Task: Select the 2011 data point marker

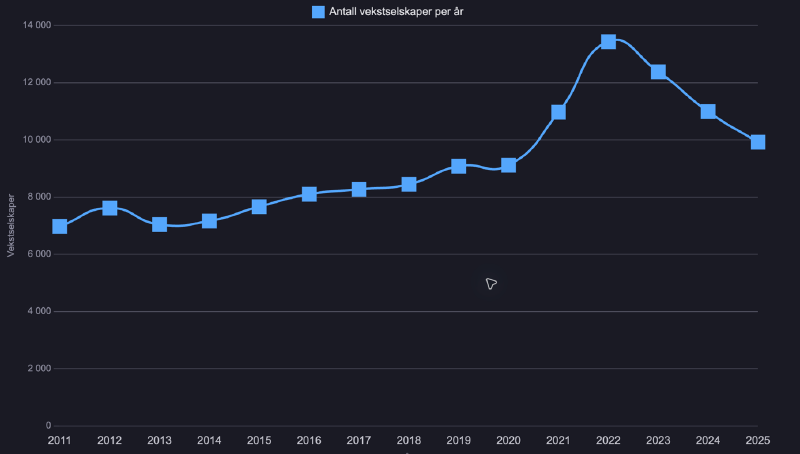Action: pyautogui.click(x=60, y=226)
